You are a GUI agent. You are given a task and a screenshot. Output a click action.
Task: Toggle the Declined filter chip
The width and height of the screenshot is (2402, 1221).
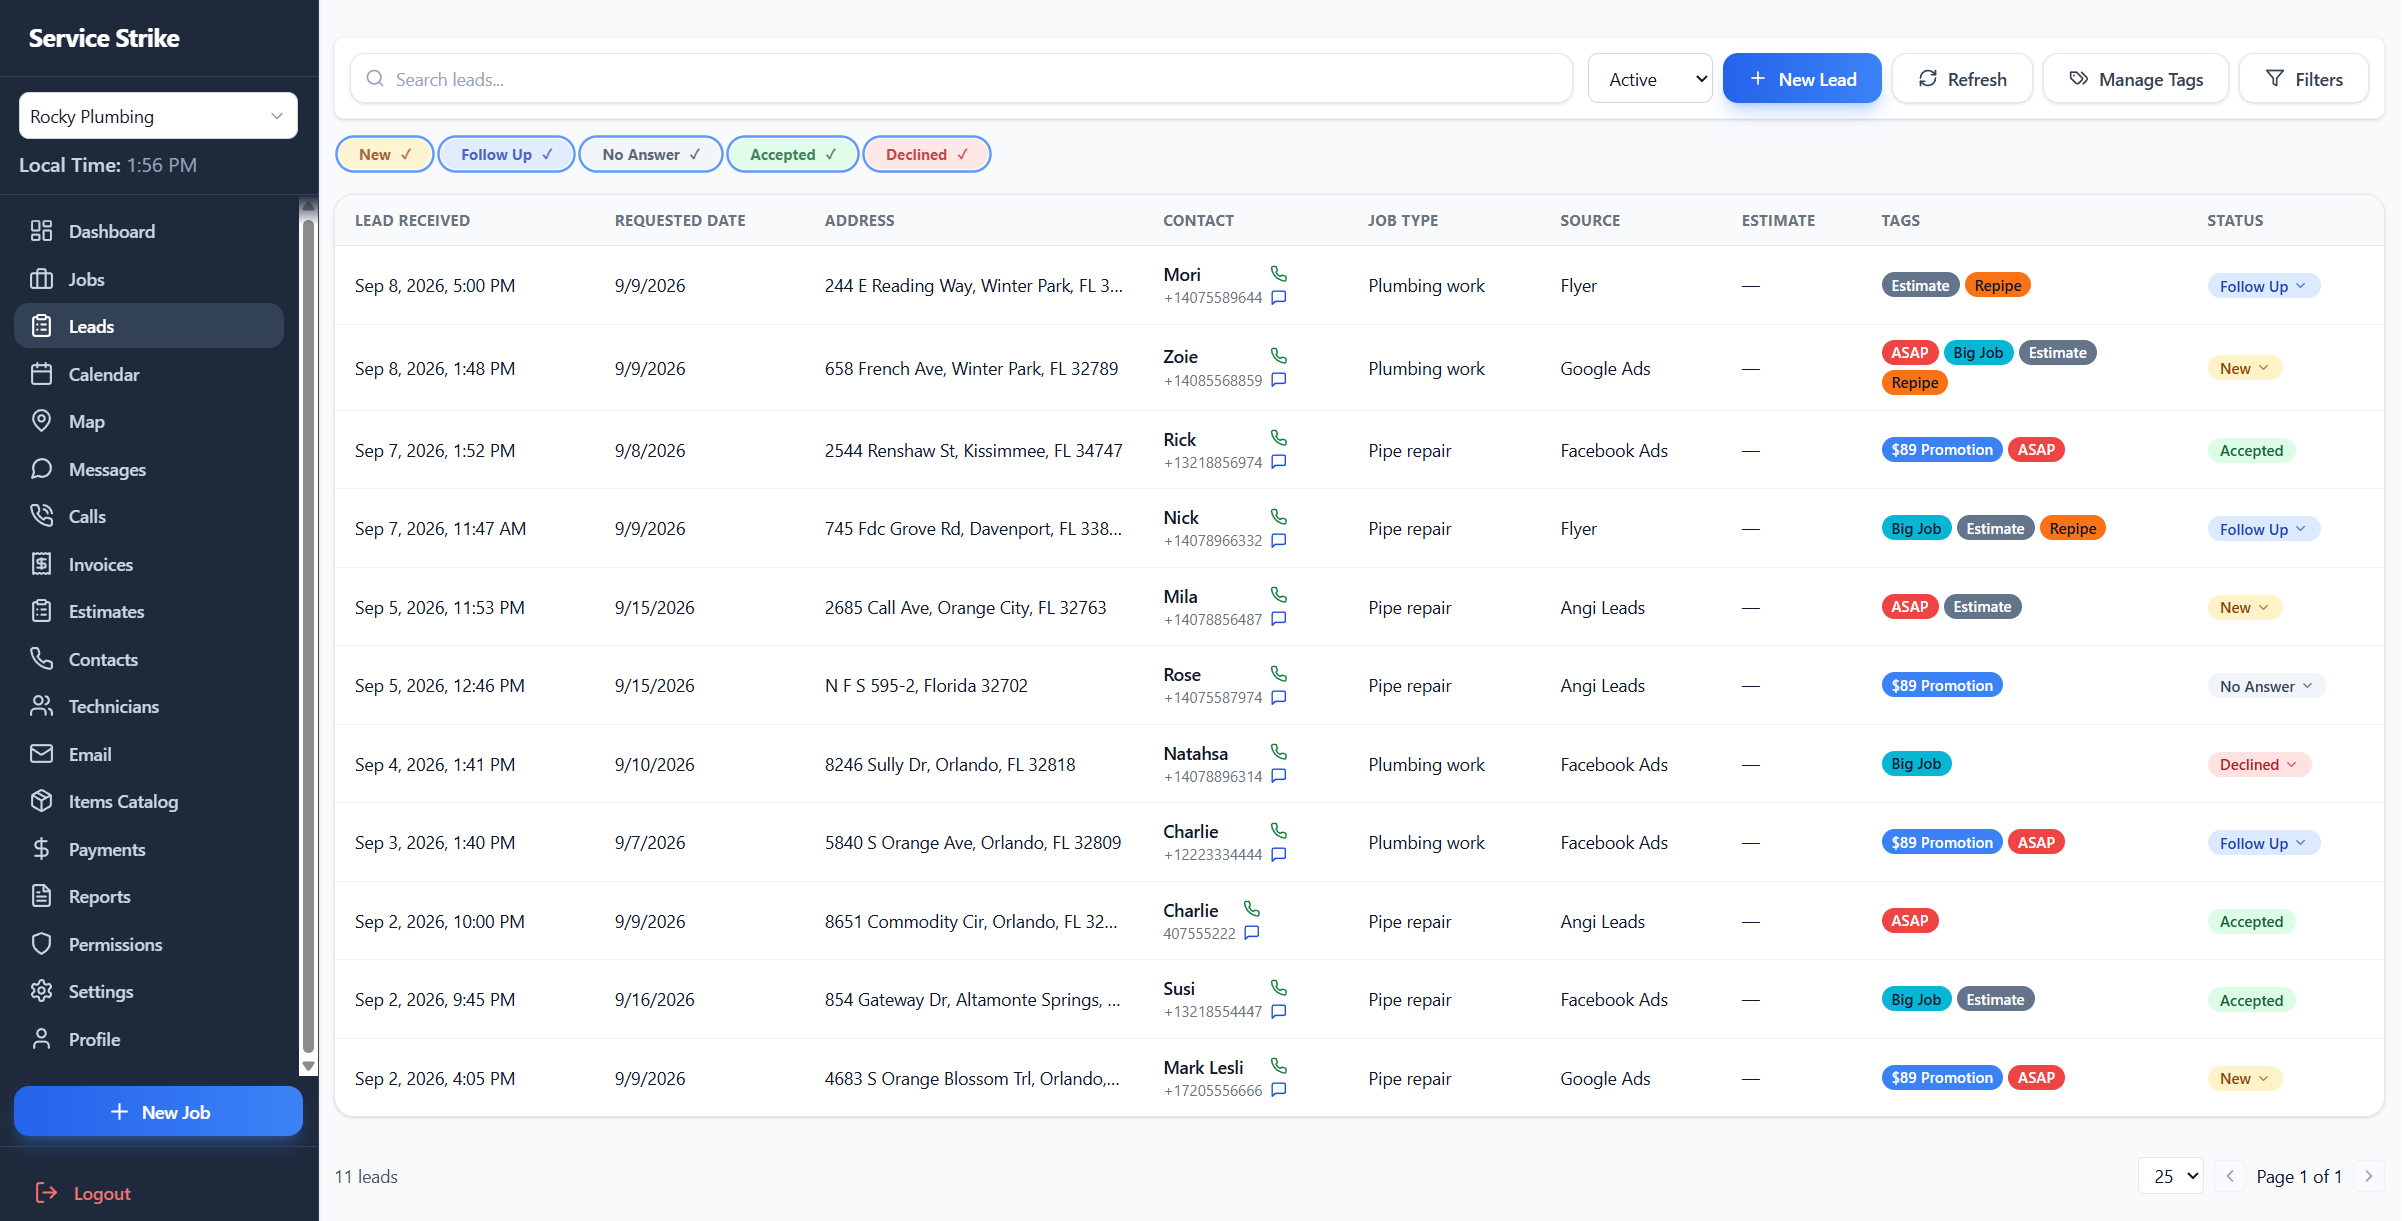click(927, 154)
